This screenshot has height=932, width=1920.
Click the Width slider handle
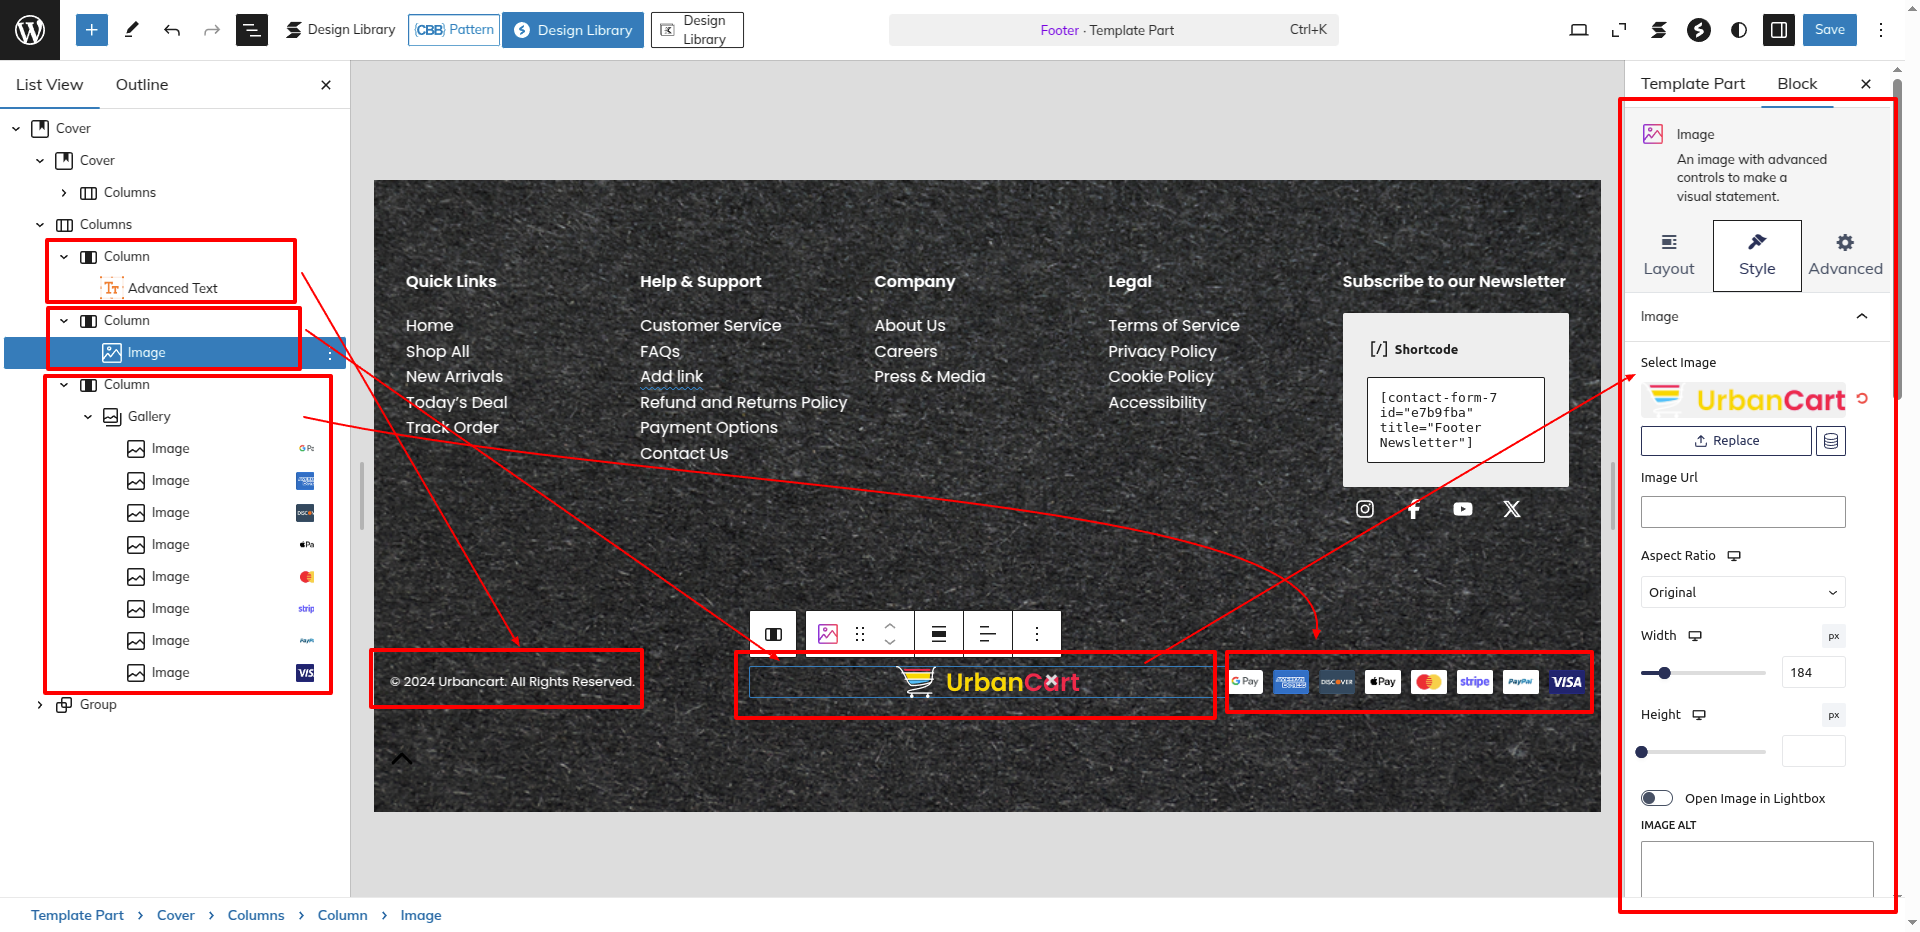(x=1664, y=673)
